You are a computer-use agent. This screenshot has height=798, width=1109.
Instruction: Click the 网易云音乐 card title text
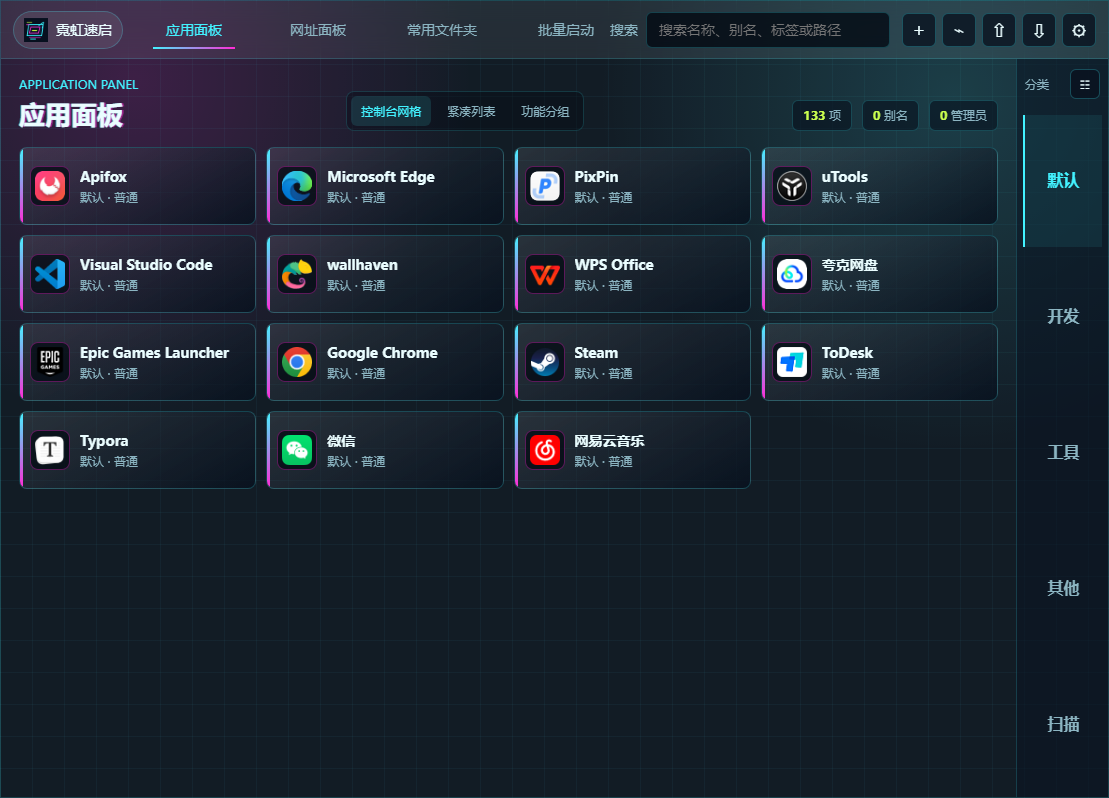609,441
